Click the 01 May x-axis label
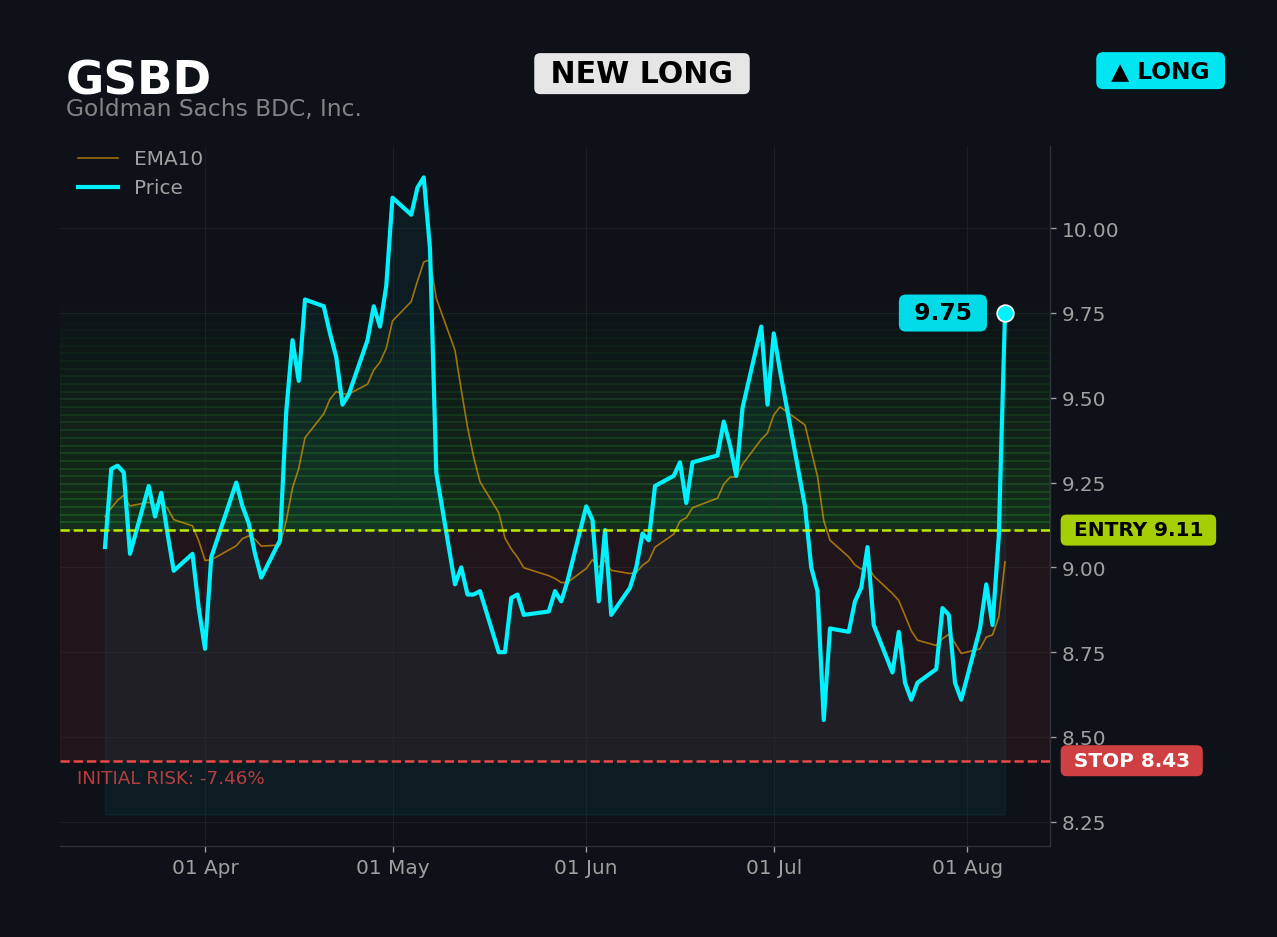The height and width of the screenshot is (937, 1277). (x=393, y=868)
